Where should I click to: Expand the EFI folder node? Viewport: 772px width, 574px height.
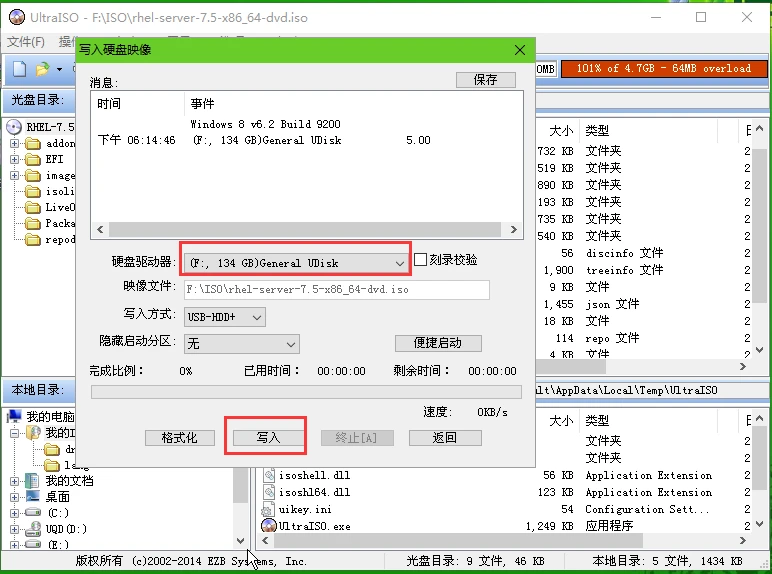pyautogui.click(x=14, y=159)
